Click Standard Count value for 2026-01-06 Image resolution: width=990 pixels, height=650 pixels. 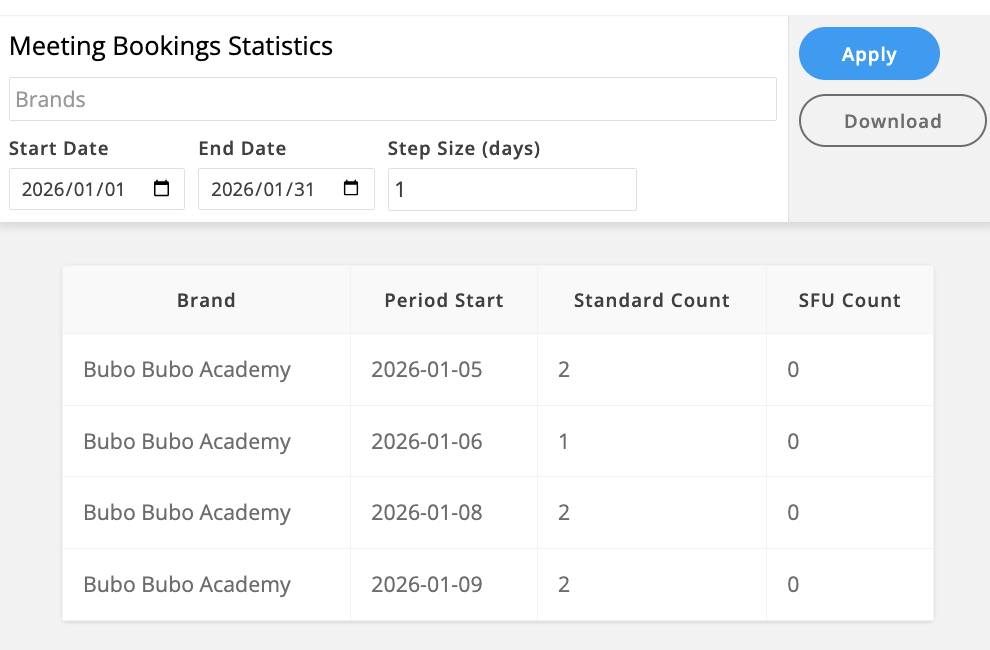(564, 441)
